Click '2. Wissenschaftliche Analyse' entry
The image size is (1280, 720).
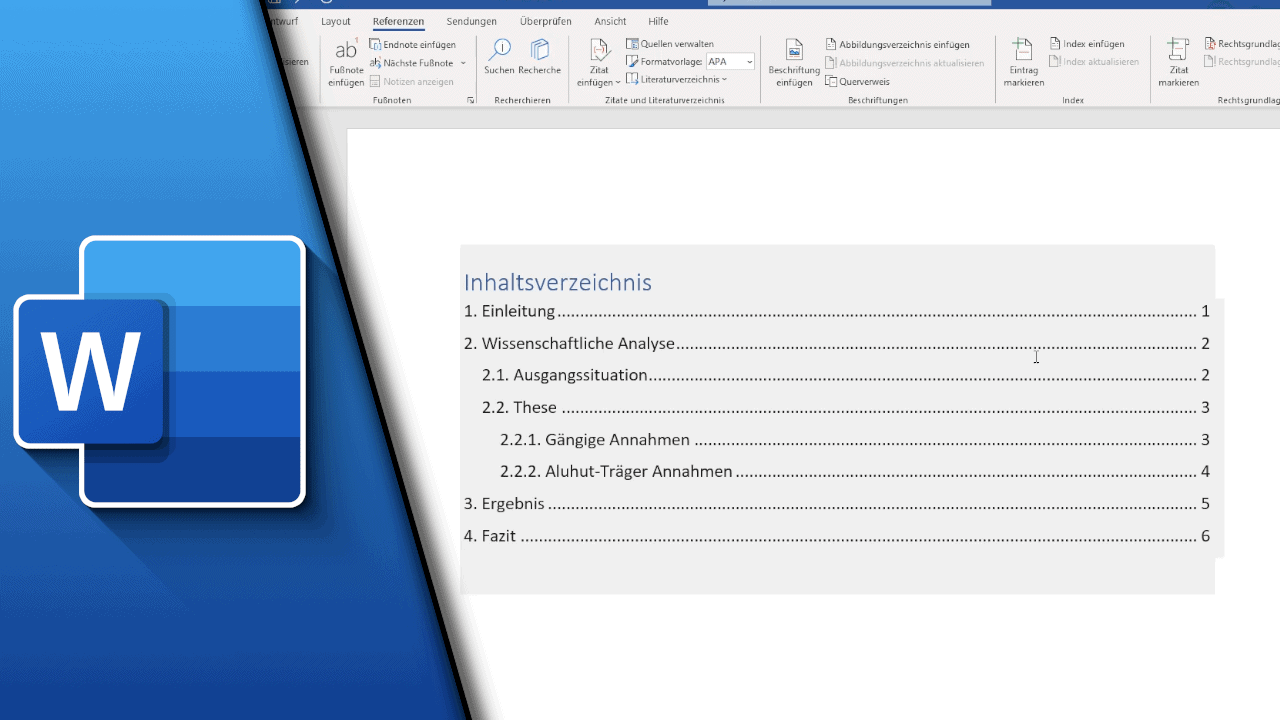[837, 344]
